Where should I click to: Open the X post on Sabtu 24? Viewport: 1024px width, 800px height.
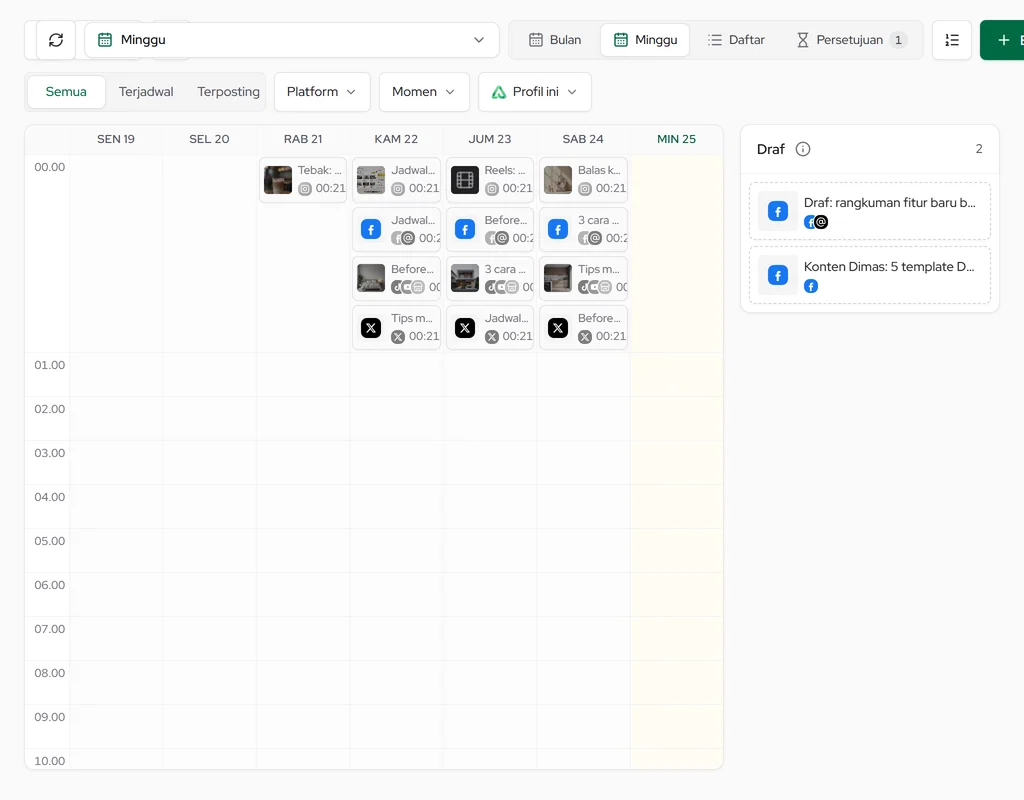[x=583, y=327]
